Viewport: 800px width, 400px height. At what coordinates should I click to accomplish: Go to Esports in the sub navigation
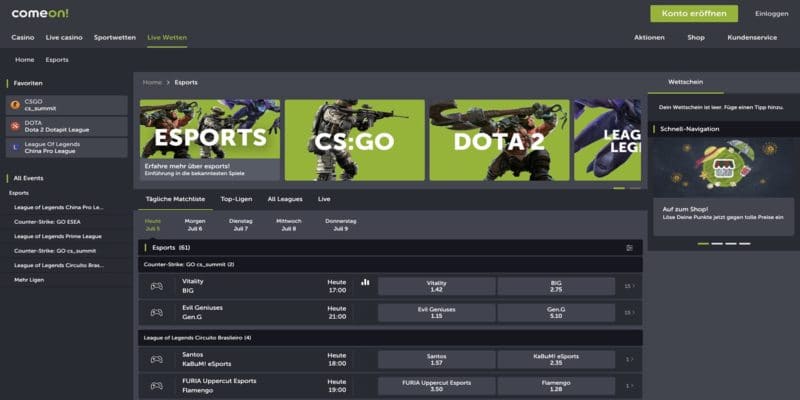[57, 60]
